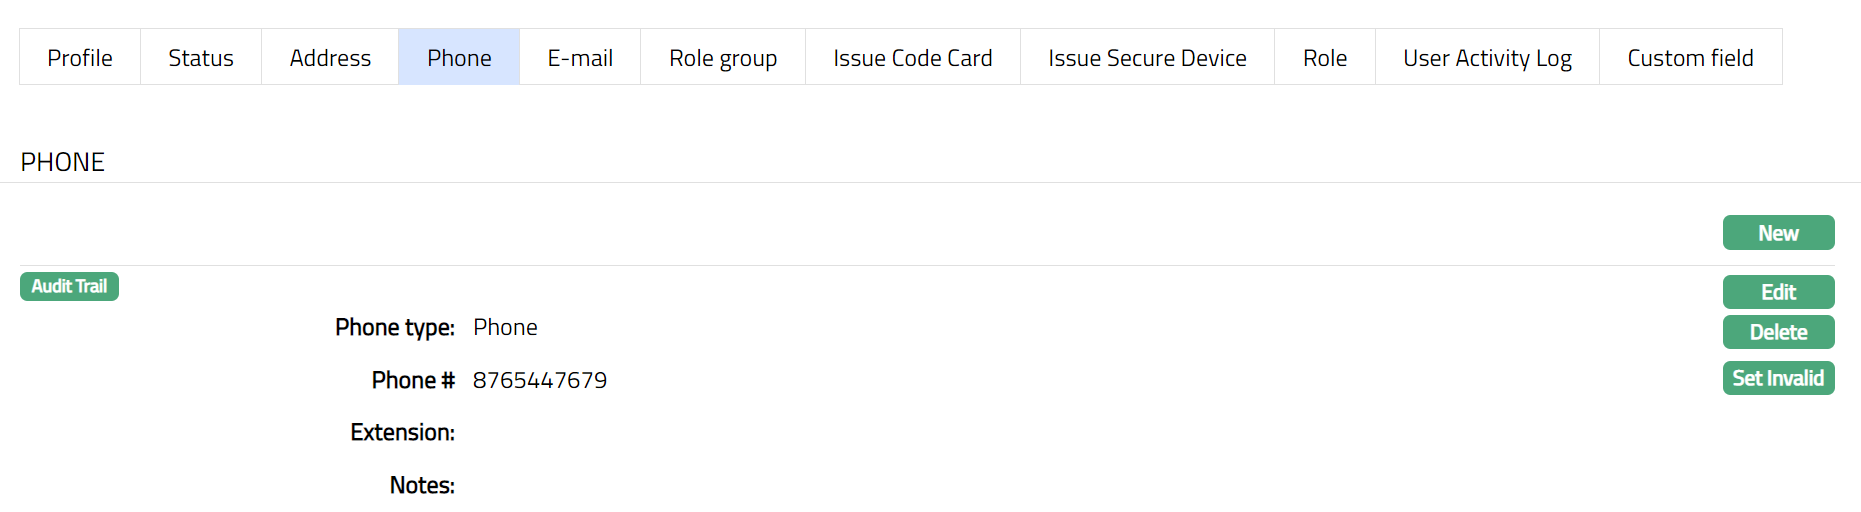Go to Issue Secure Device tab
Image resolution: width=1861 pixels, height=512 pixels.
click(x=1147, y=58)
